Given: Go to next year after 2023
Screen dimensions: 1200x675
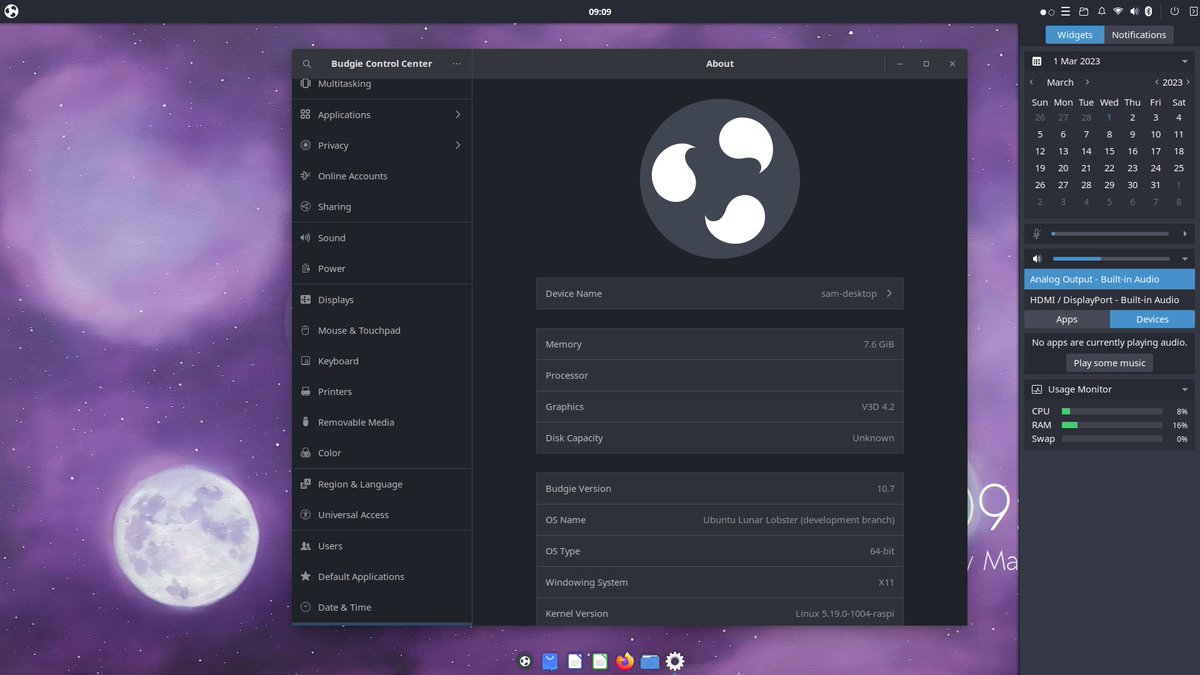Looking at the screenshot, I should 1187,82.
